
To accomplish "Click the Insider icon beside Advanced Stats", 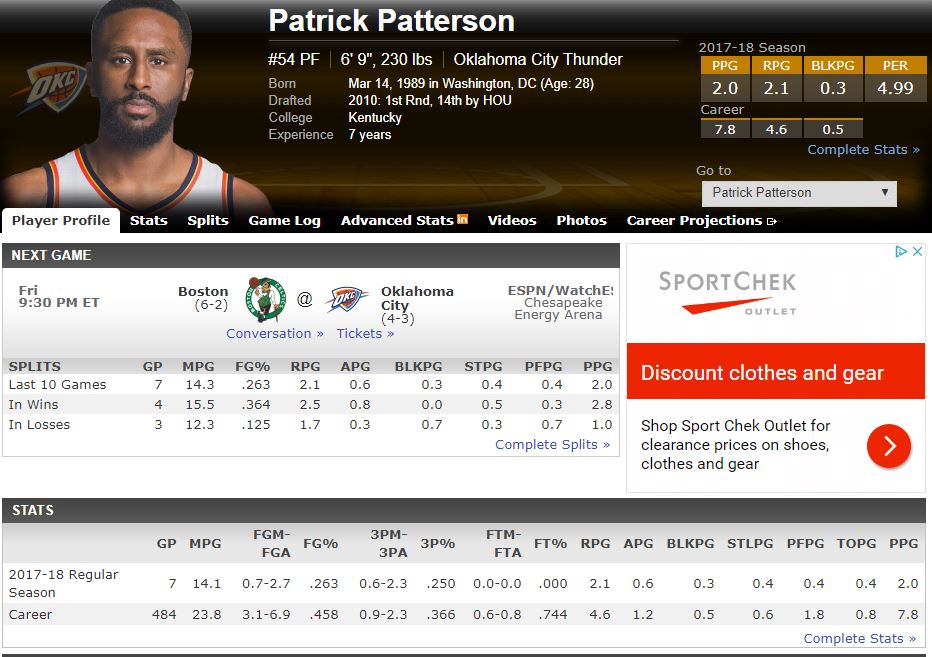I will (462, 219).
